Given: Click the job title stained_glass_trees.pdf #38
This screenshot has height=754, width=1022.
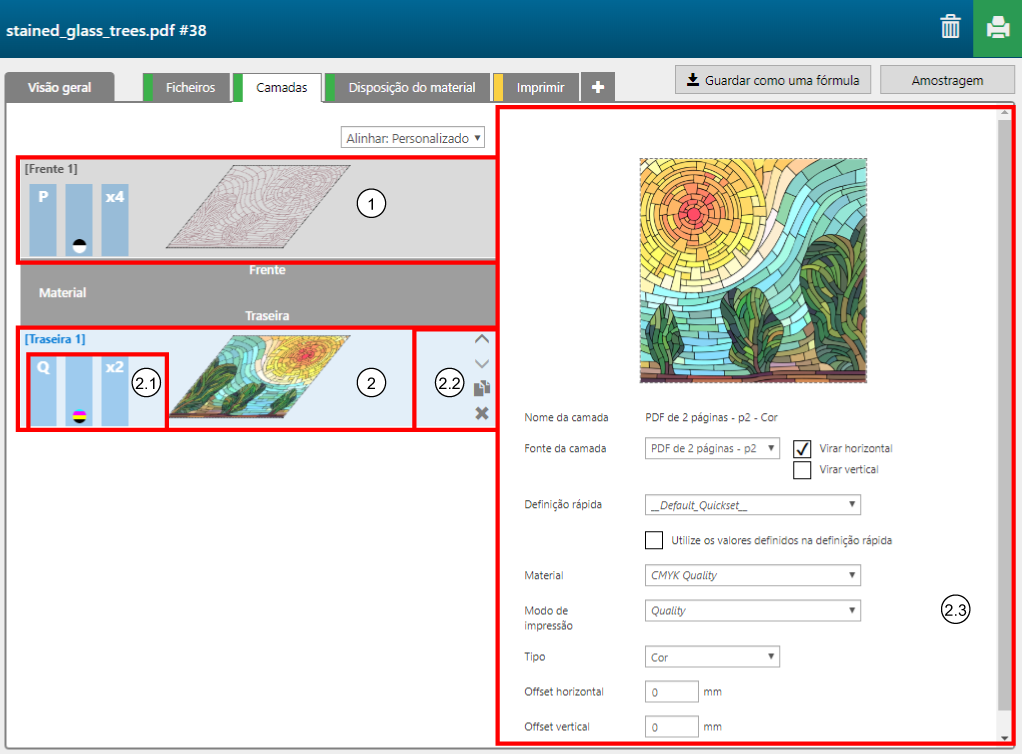Looking at the screenshot, I should coord(106,31).
